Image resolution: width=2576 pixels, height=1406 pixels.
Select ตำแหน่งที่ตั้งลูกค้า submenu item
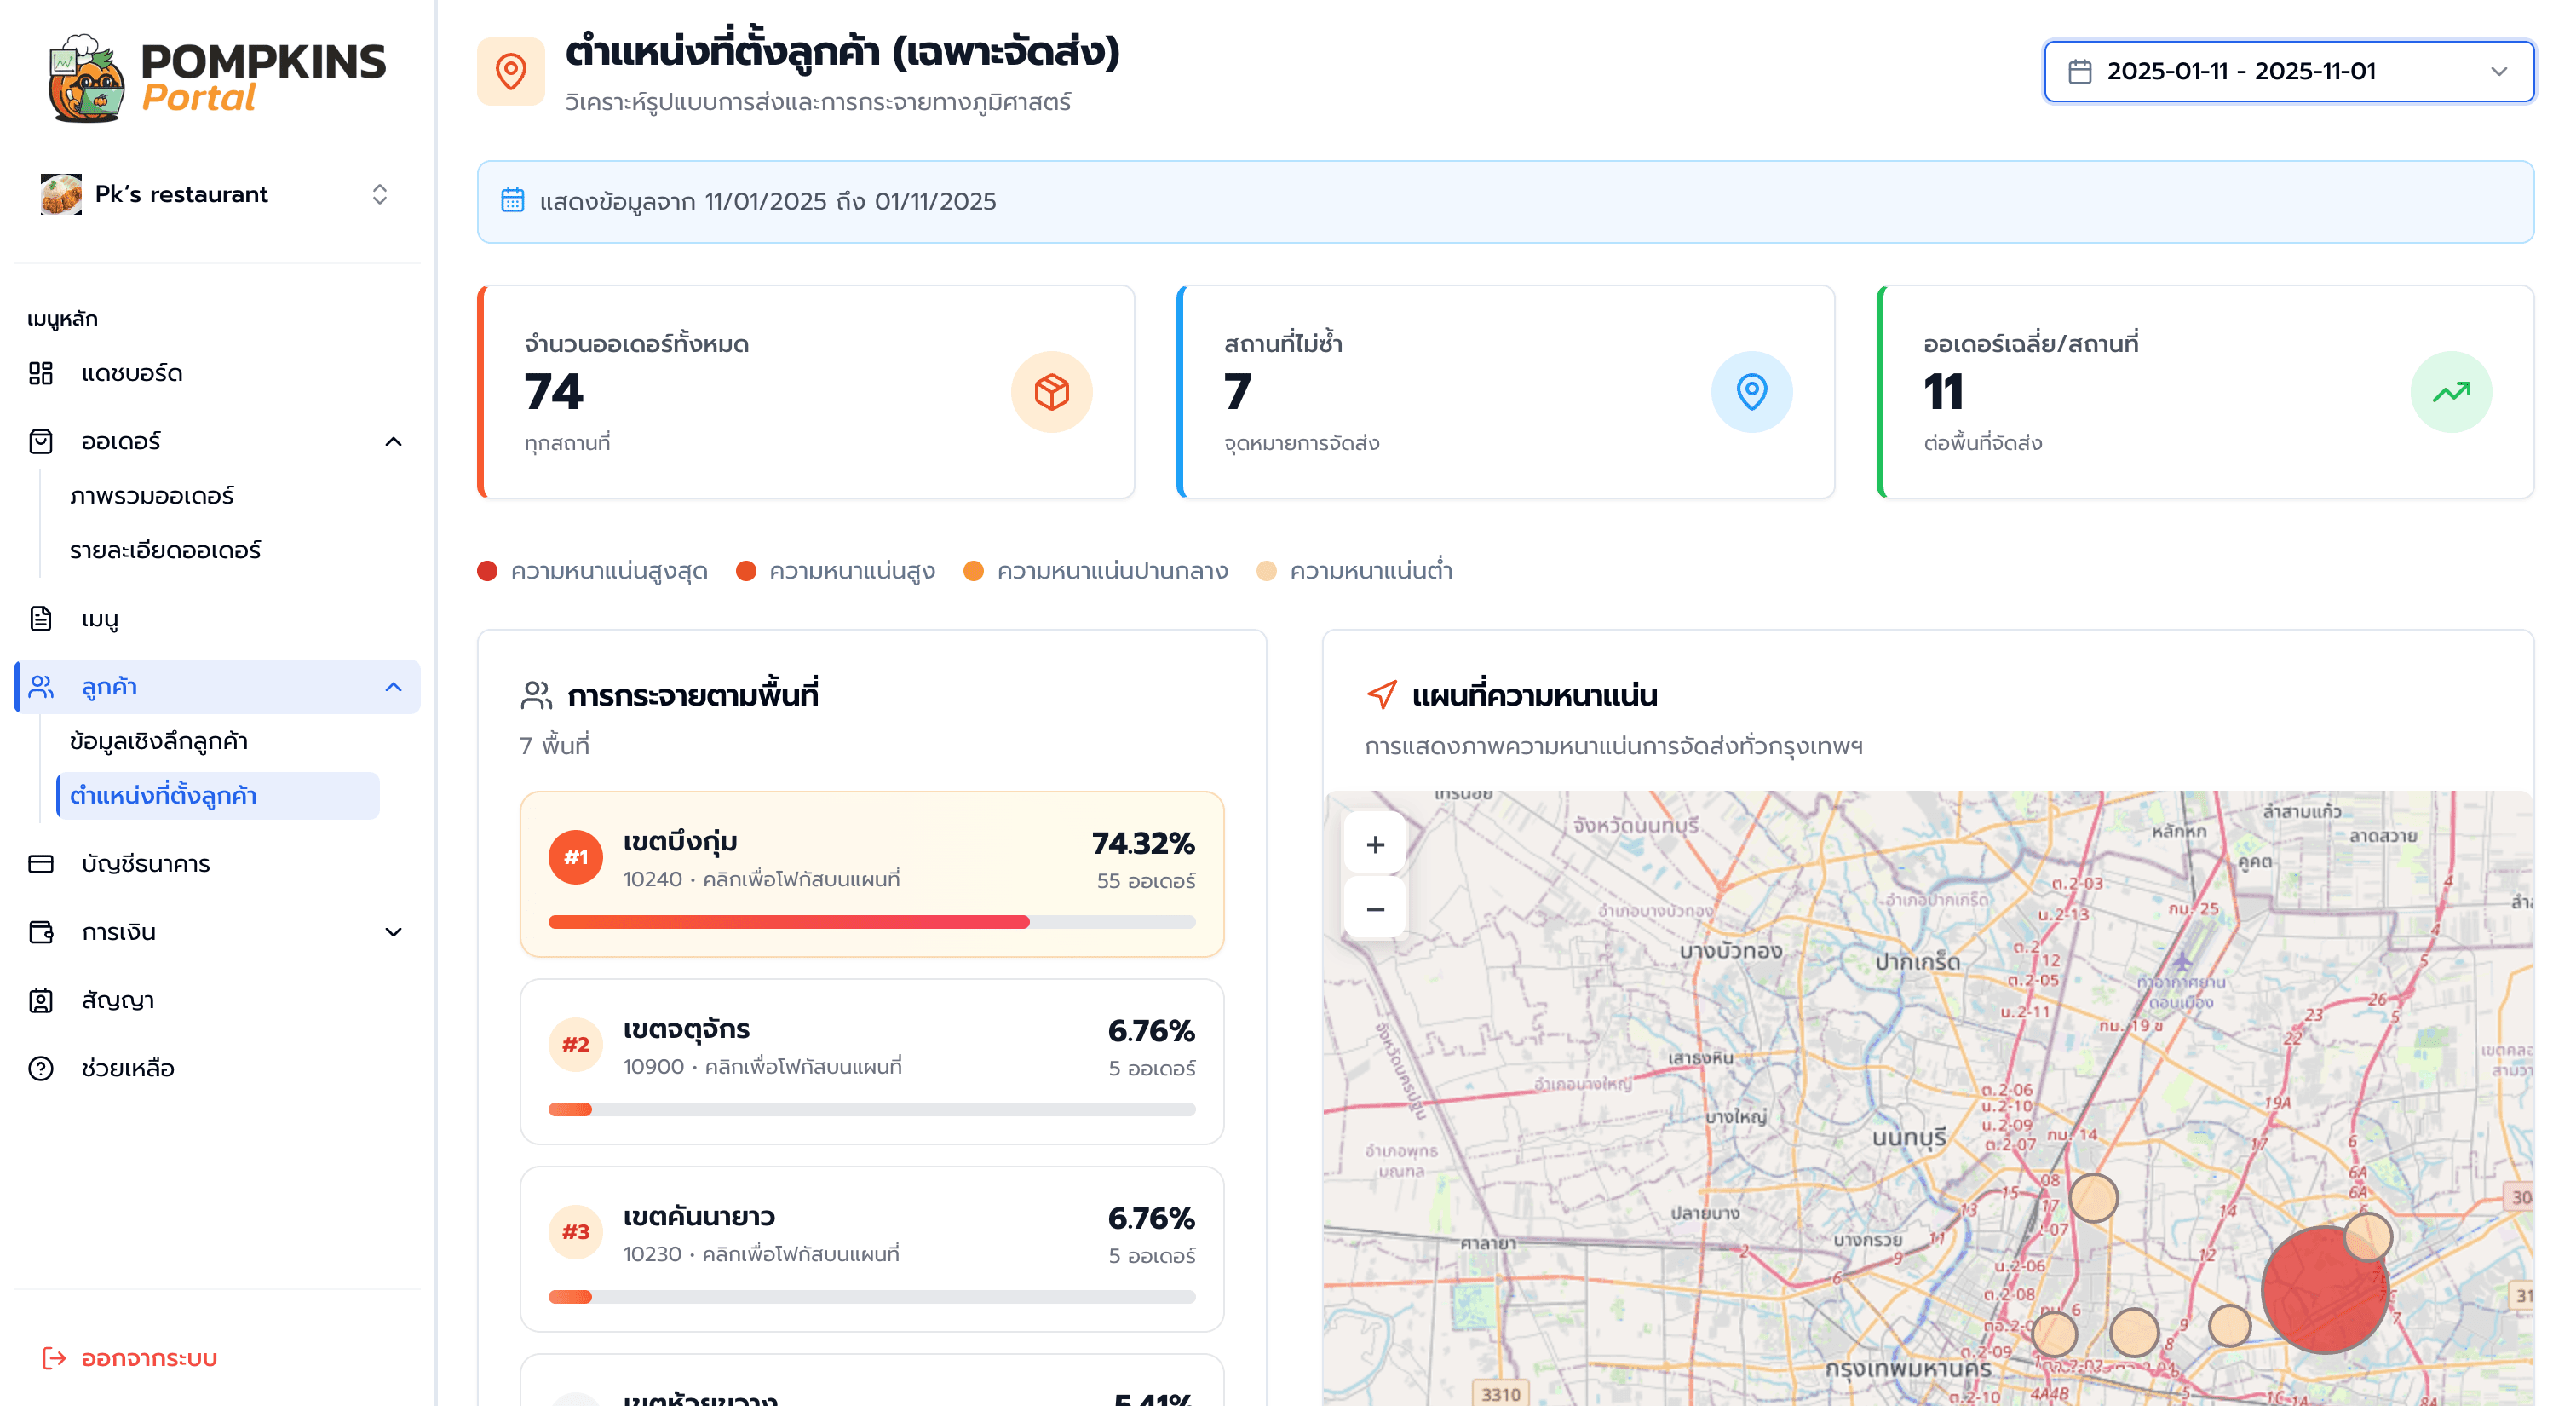218,796
